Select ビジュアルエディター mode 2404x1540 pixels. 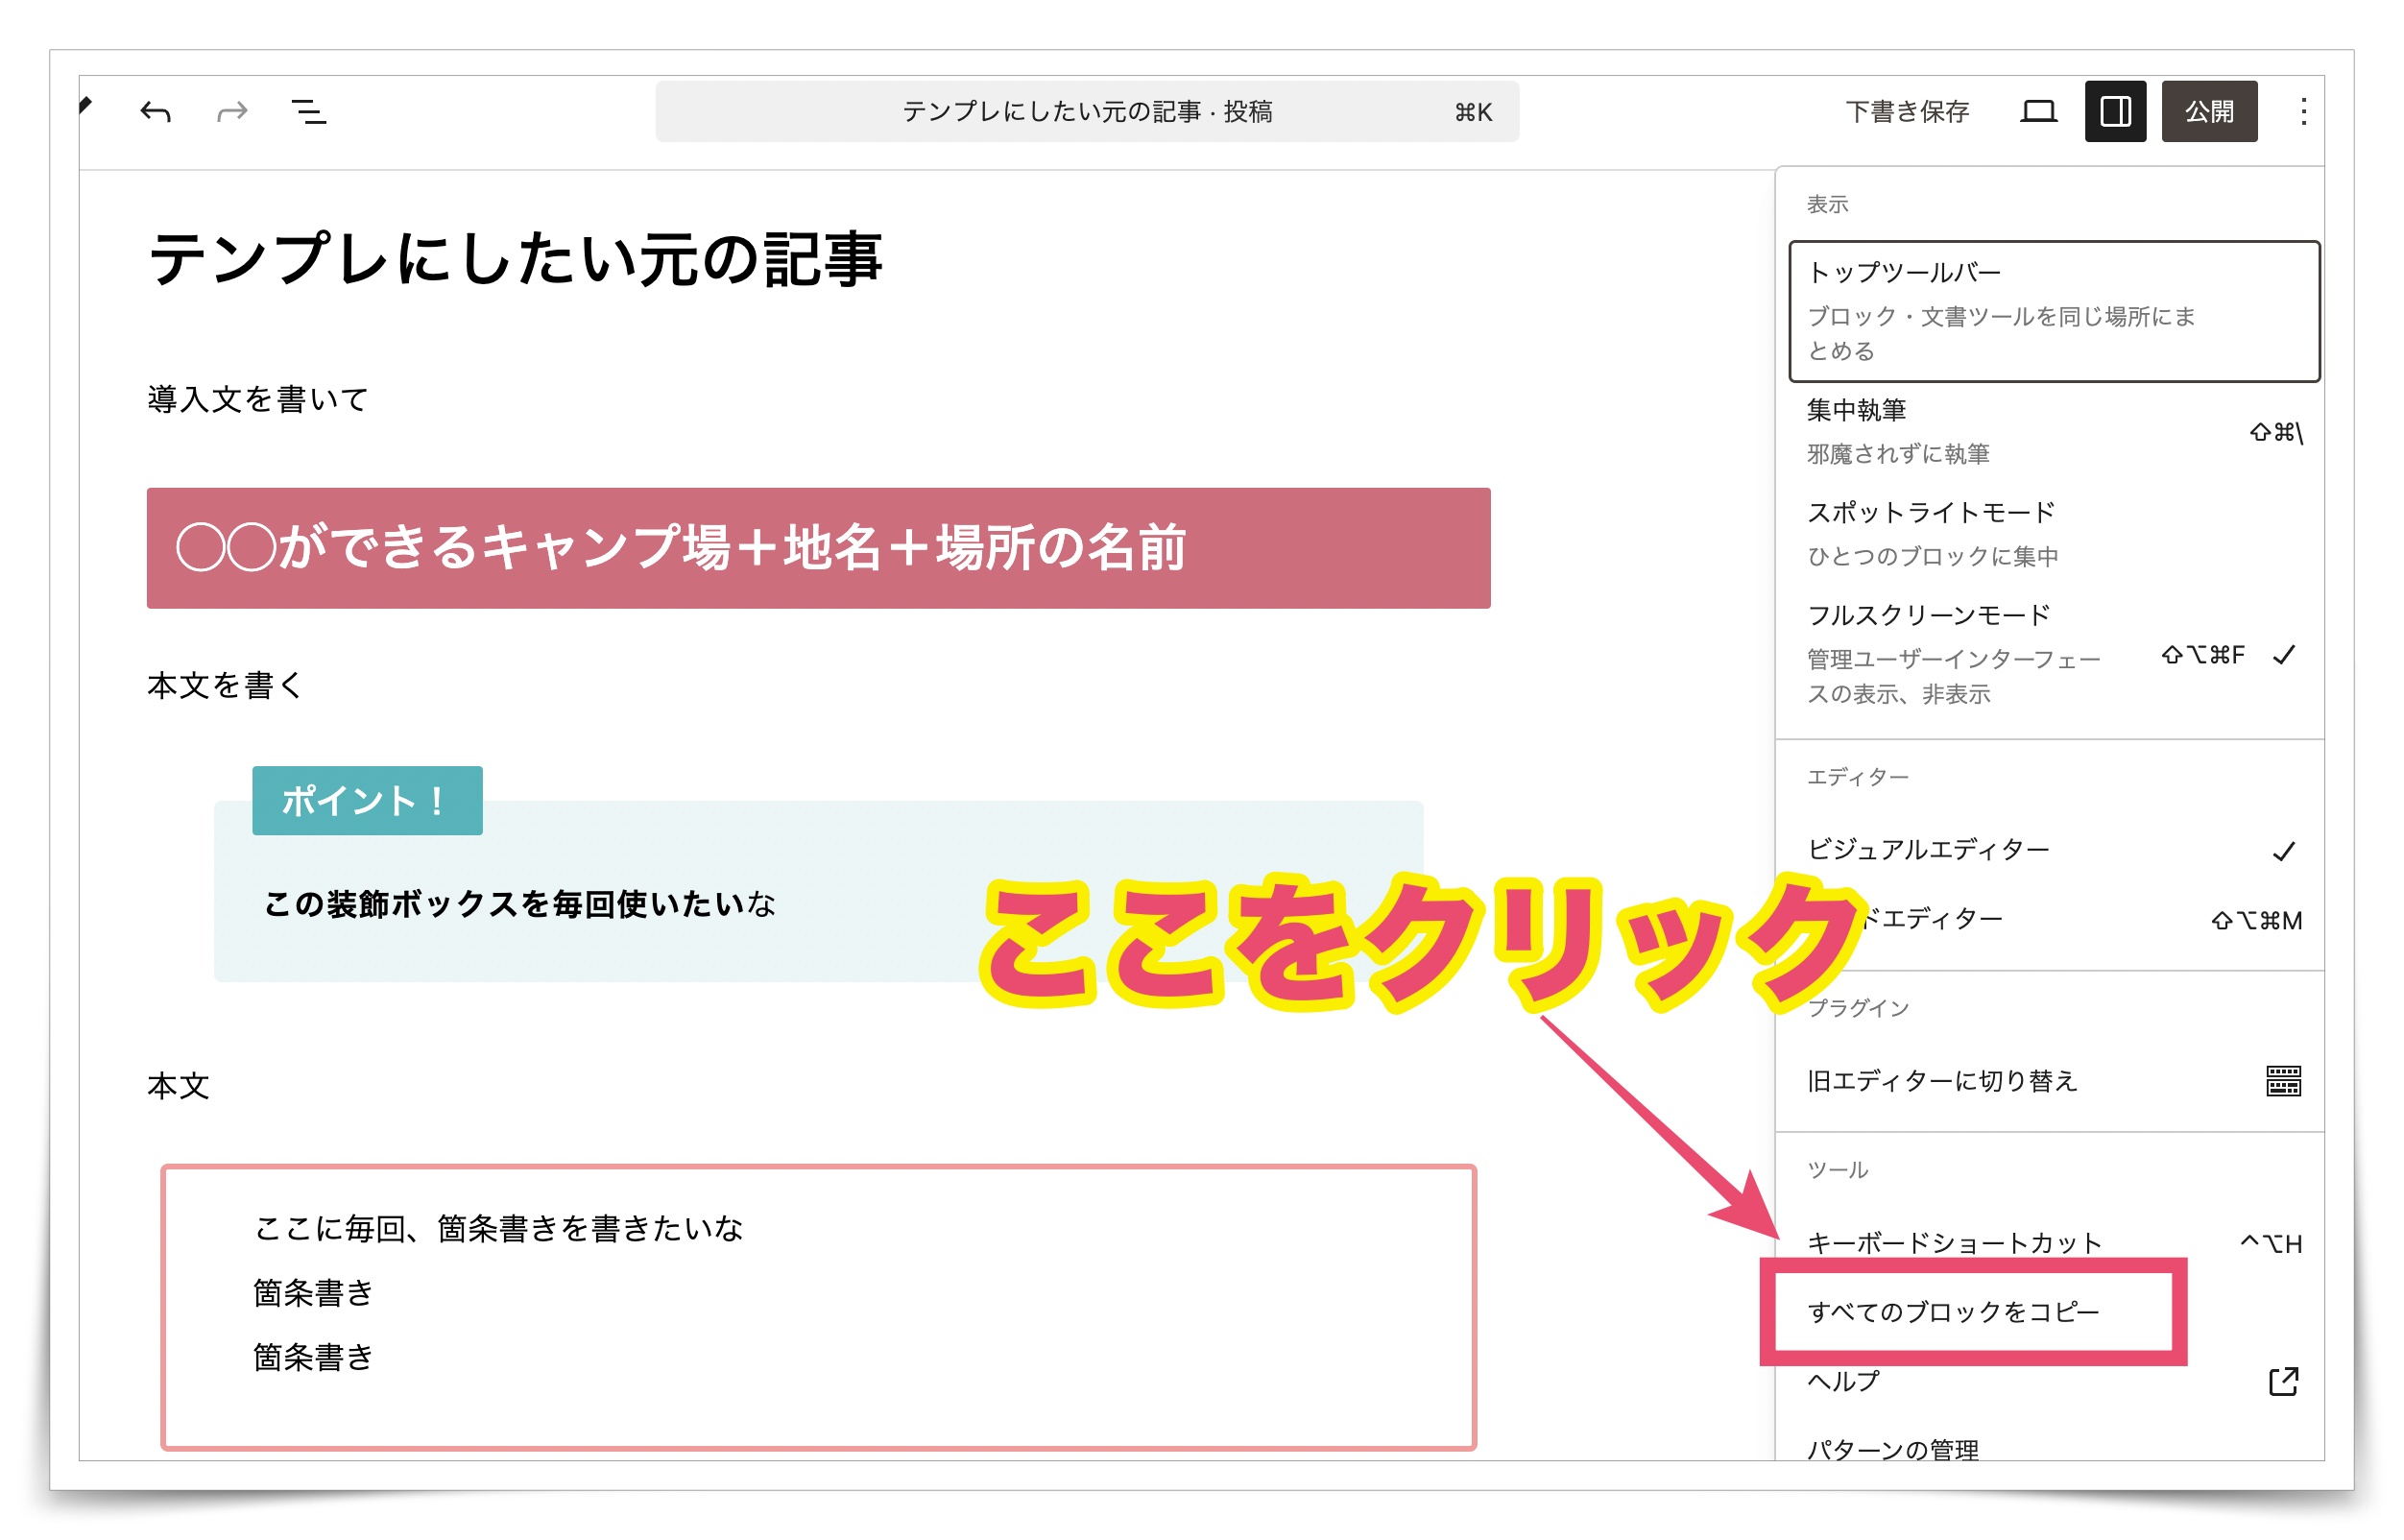[2054, 850]
